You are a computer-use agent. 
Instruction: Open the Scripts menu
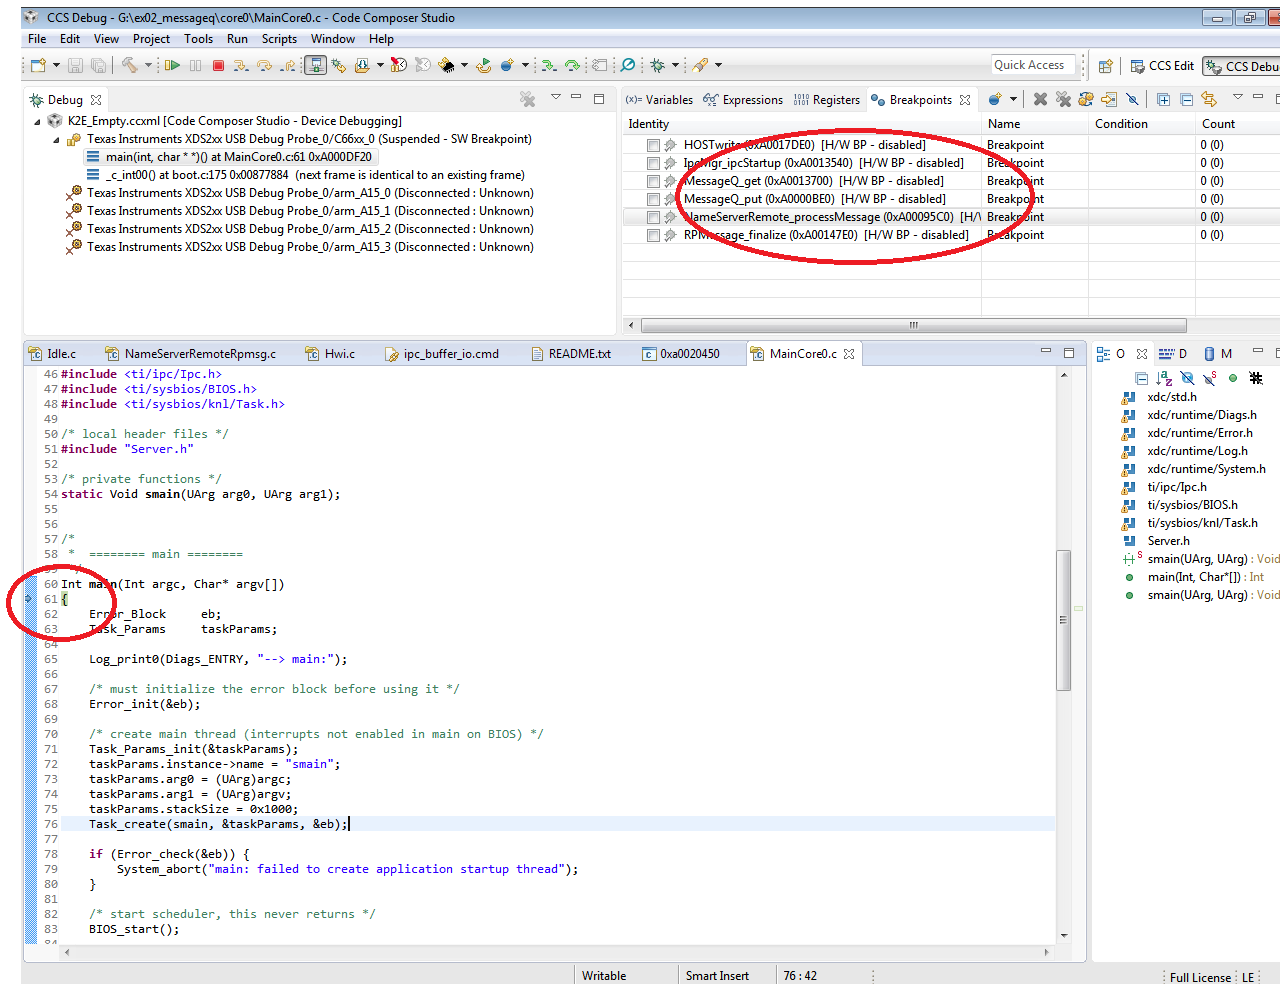tap(279, 39)
